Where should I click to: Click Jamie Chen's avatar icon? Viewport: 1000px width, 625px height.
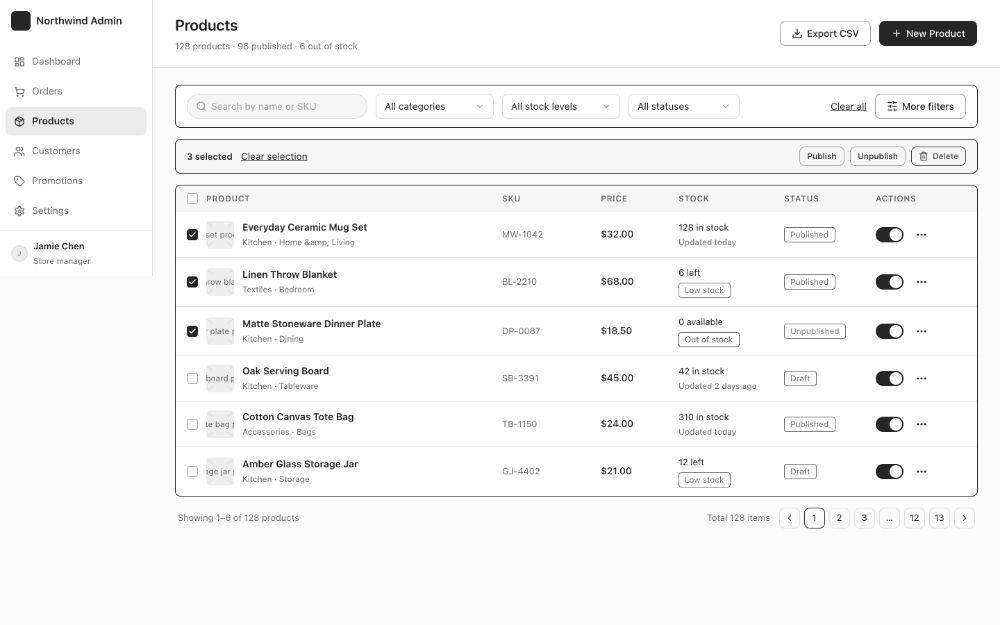(x=19, y=253)
